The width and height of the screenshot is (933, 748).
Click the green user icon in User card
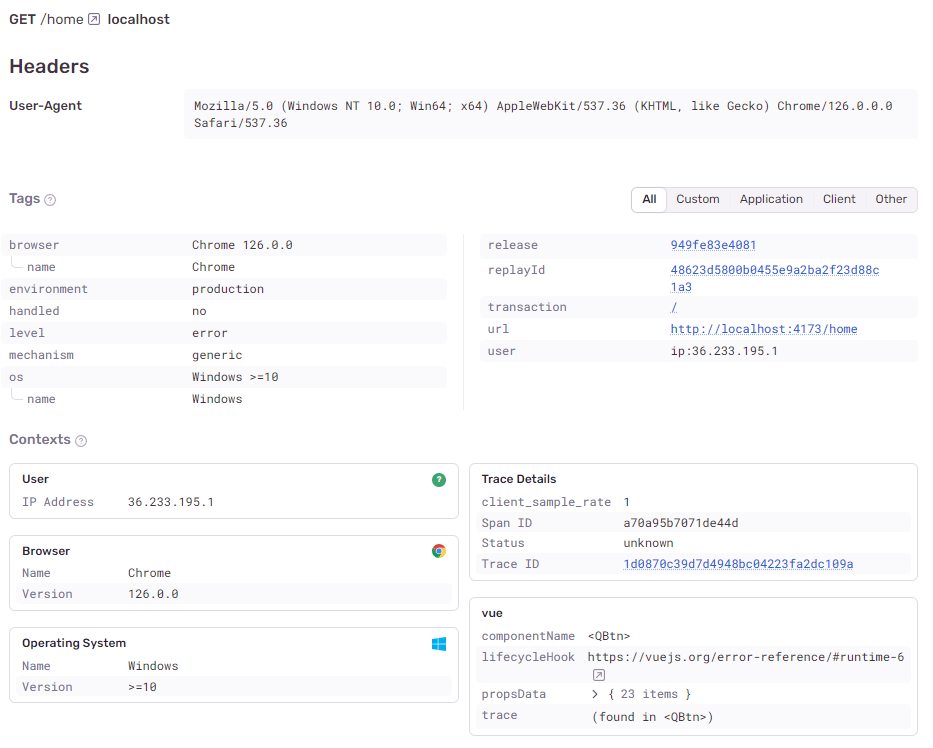(438, 480)
